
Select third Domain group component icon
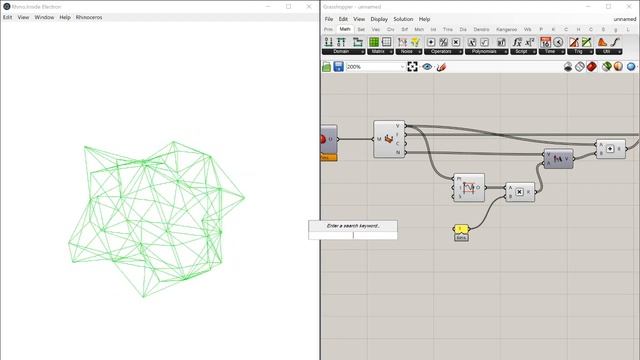click(x=358, y=42)
